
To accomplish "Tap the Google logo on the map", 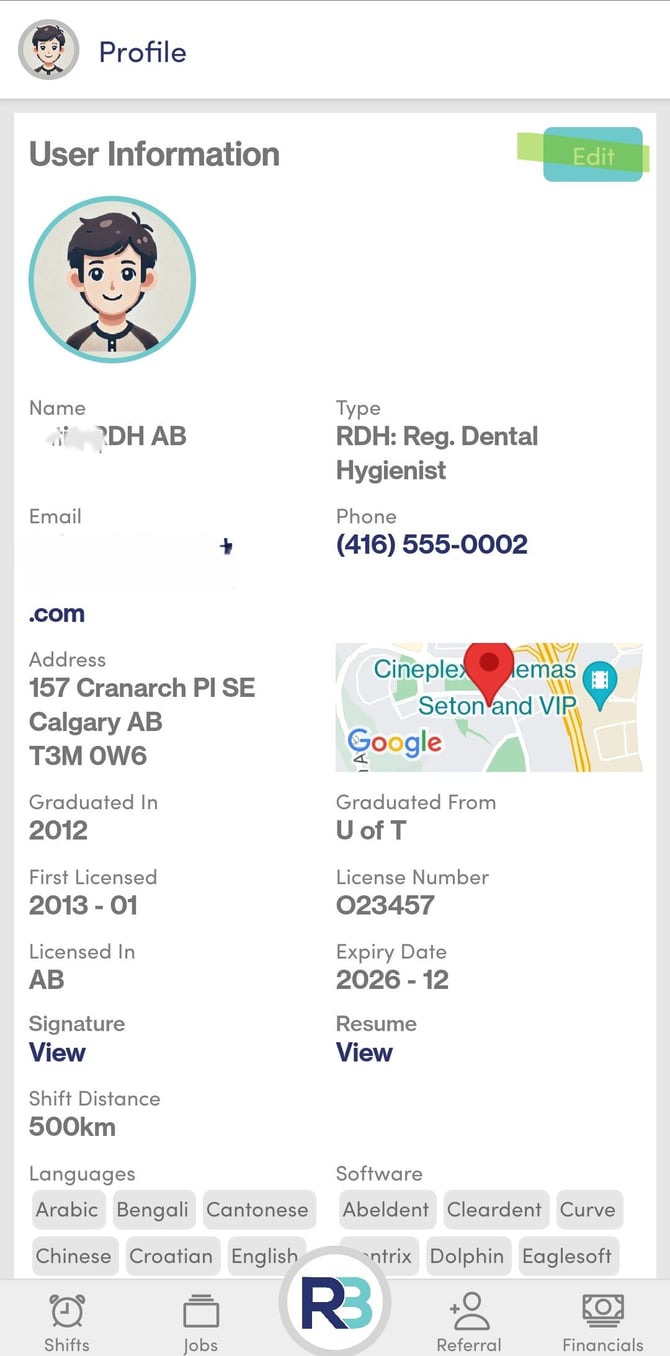I will tap(394, 743).
